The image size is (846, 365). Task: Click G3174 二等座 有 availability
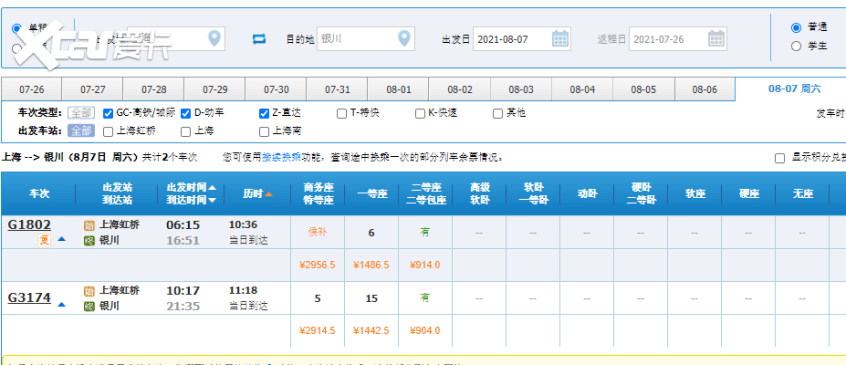tap(425, 298)
